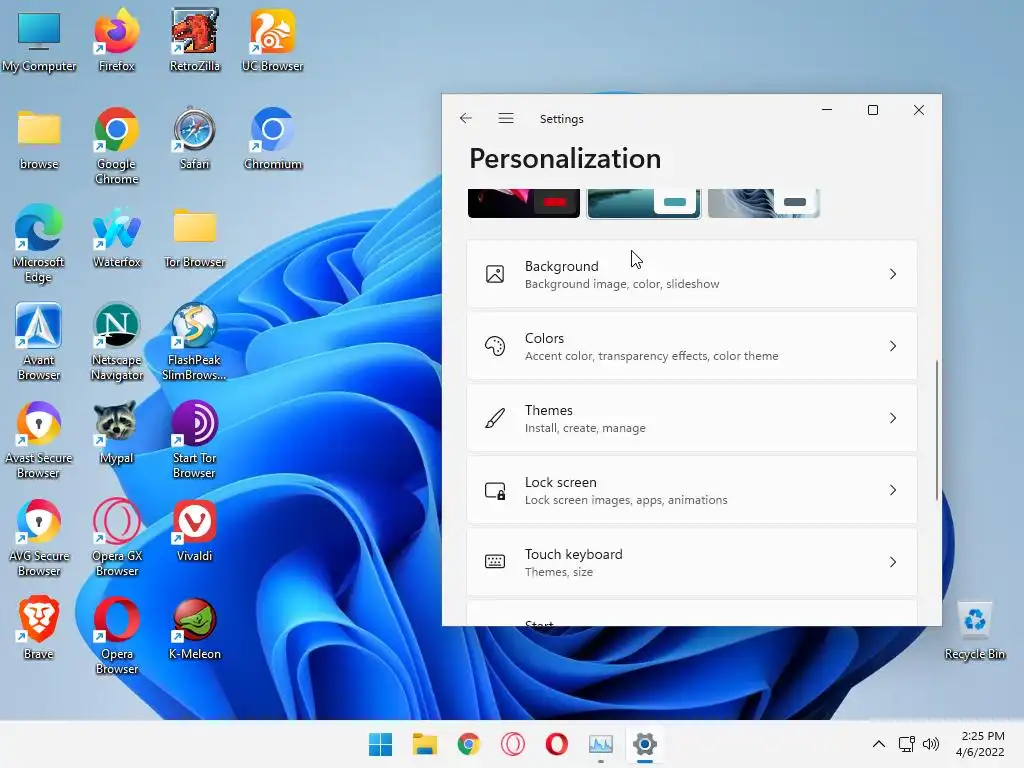Open Microsoft Edge desktop shortcut
The image size is (1024, 768).
(39, 244)
